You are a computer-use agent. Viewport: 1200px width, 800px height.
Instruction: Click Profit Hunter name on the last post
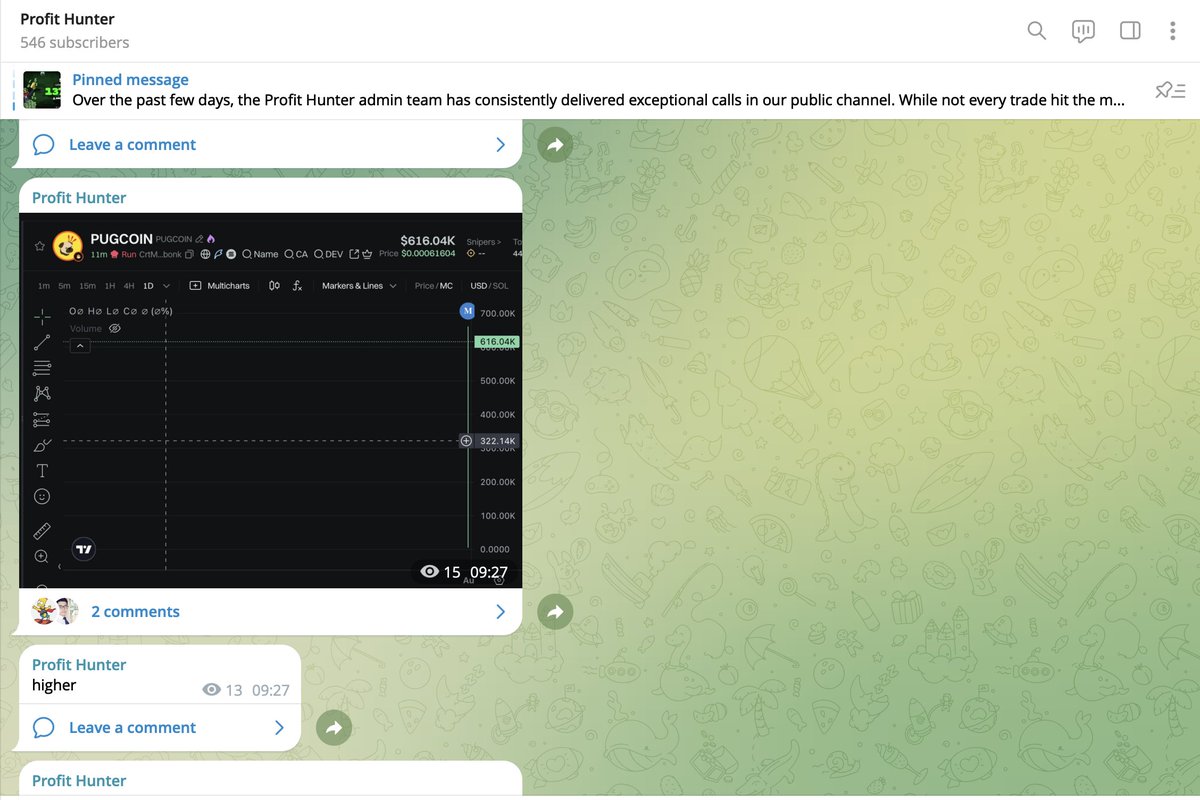point(79,781)
